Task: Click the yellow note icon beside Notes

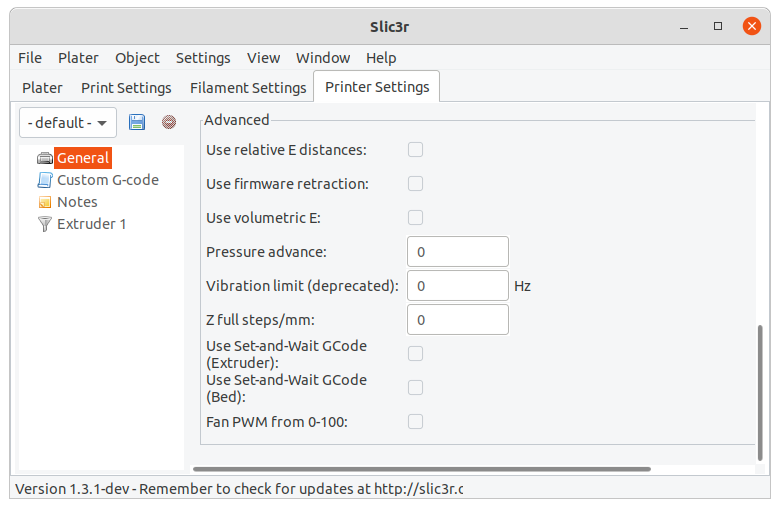Action: tap(45, 202)
